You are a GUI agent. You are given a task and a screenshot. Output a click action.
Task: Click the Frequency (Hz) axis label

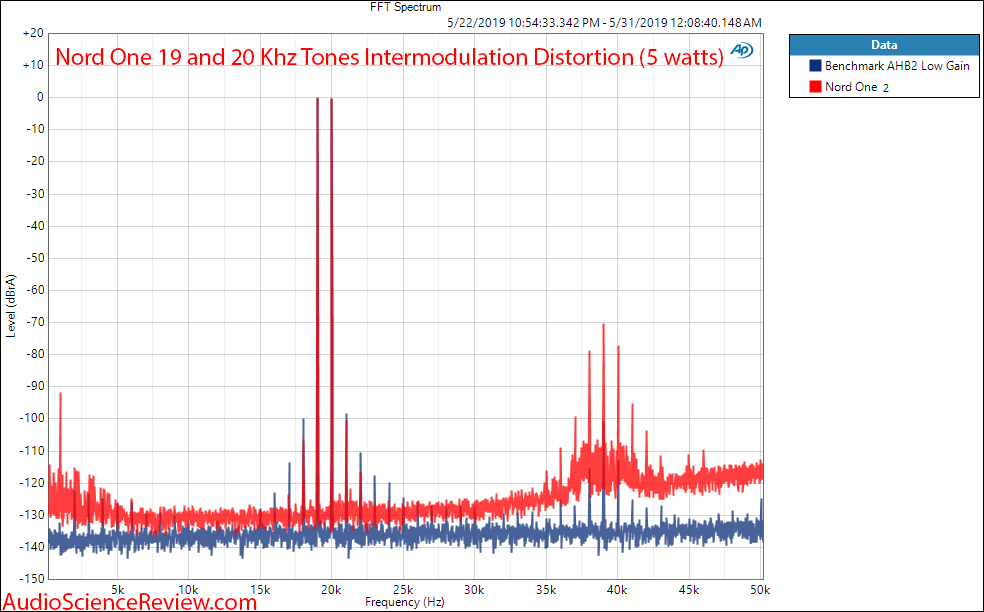pyautogui.click(x=405, y=602)
